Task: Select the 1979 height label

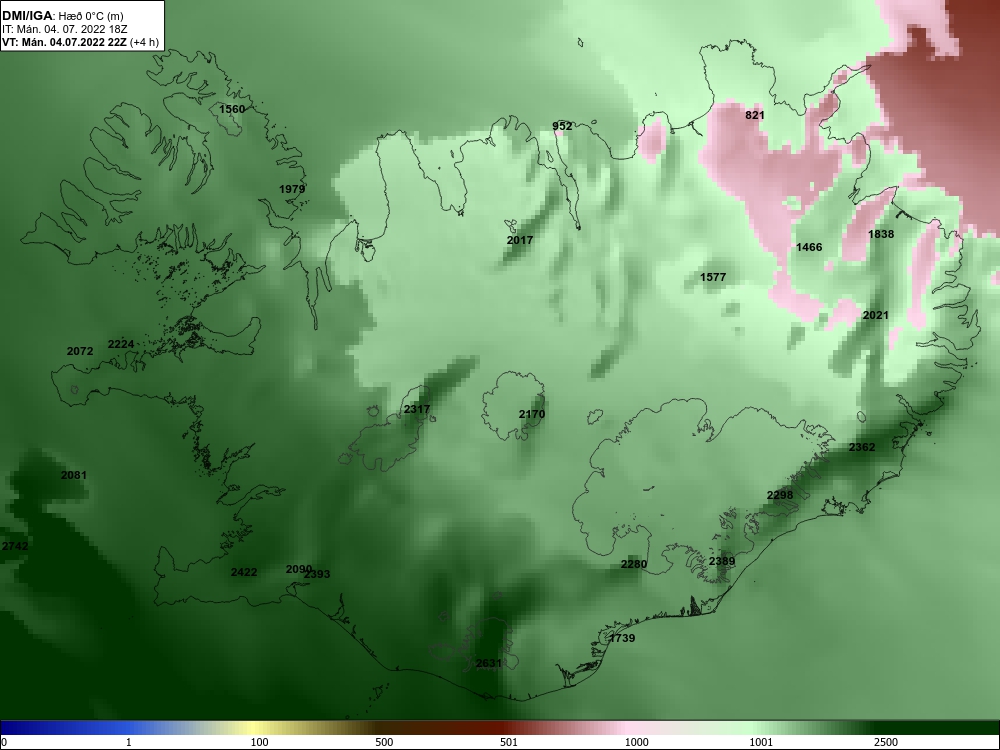Action: point(292,189)
